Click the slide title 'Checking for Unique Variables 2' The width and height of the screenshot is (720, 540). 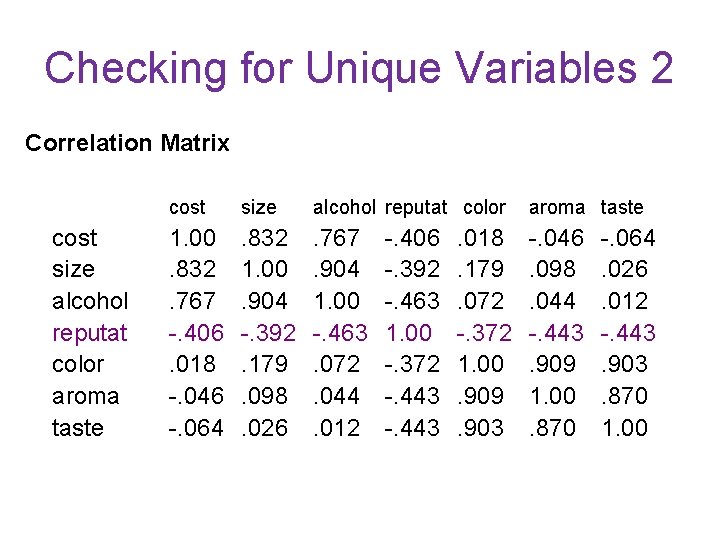coord(359,69)
